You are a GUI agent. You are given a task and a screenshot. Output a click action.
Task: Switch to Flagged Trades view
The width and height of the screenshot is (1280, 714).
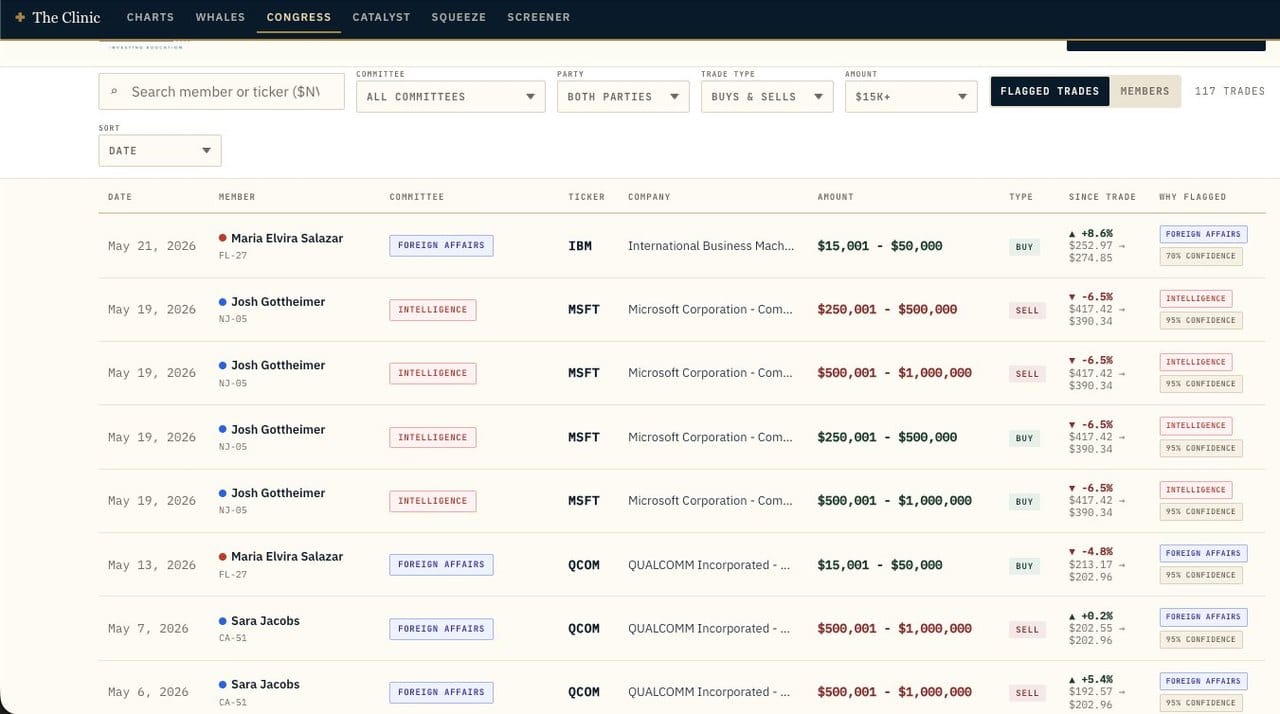[1050, 91]
